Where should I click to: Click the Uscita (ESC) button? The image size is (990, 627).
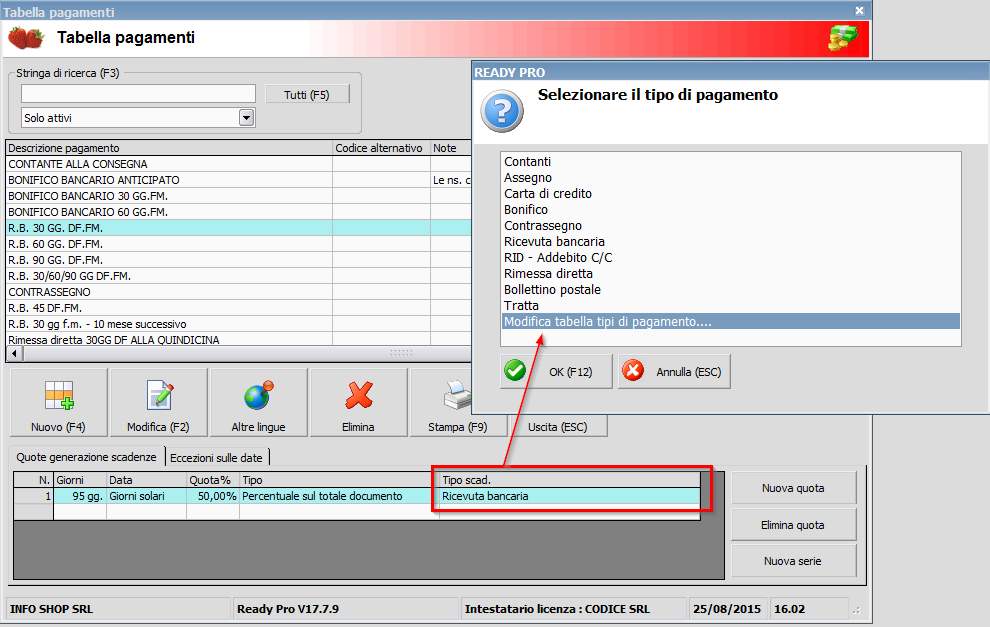[558, 426]
